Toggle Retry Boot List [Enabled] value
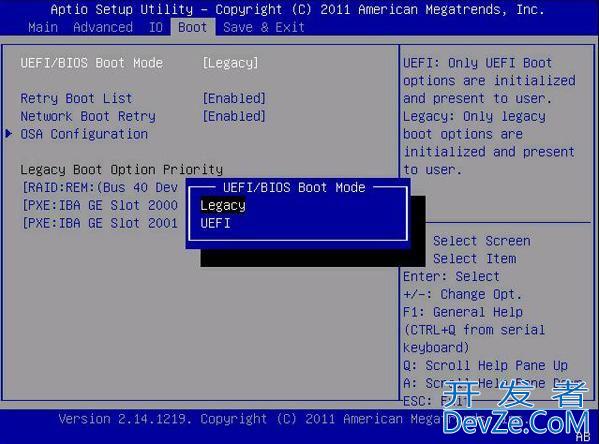This screenshot has height=444, width=599. pos(234,99)
